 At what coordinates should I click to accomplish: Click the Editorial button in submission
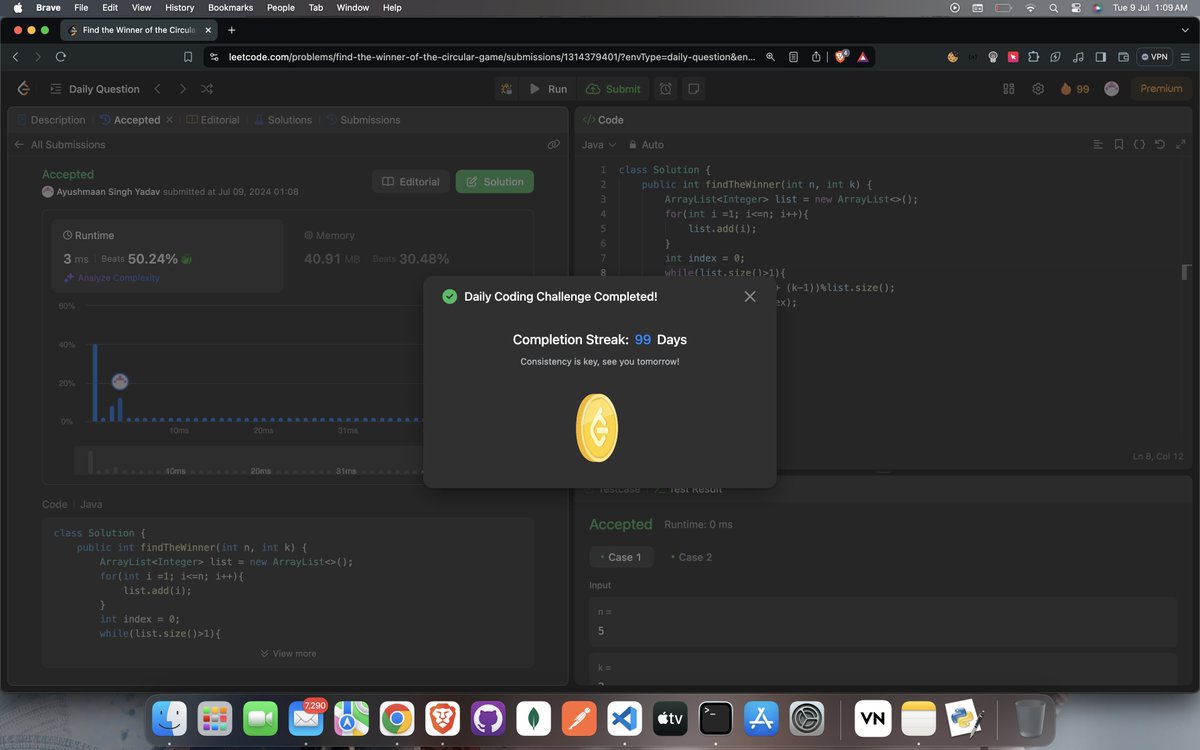(411, 182)
